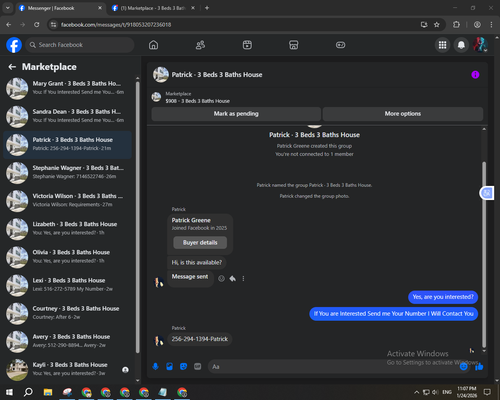Image resolution: width=500 pixels, height=400 pixels.
Task: Open Victoria Wilson conversation
Action: coord(67,201)
